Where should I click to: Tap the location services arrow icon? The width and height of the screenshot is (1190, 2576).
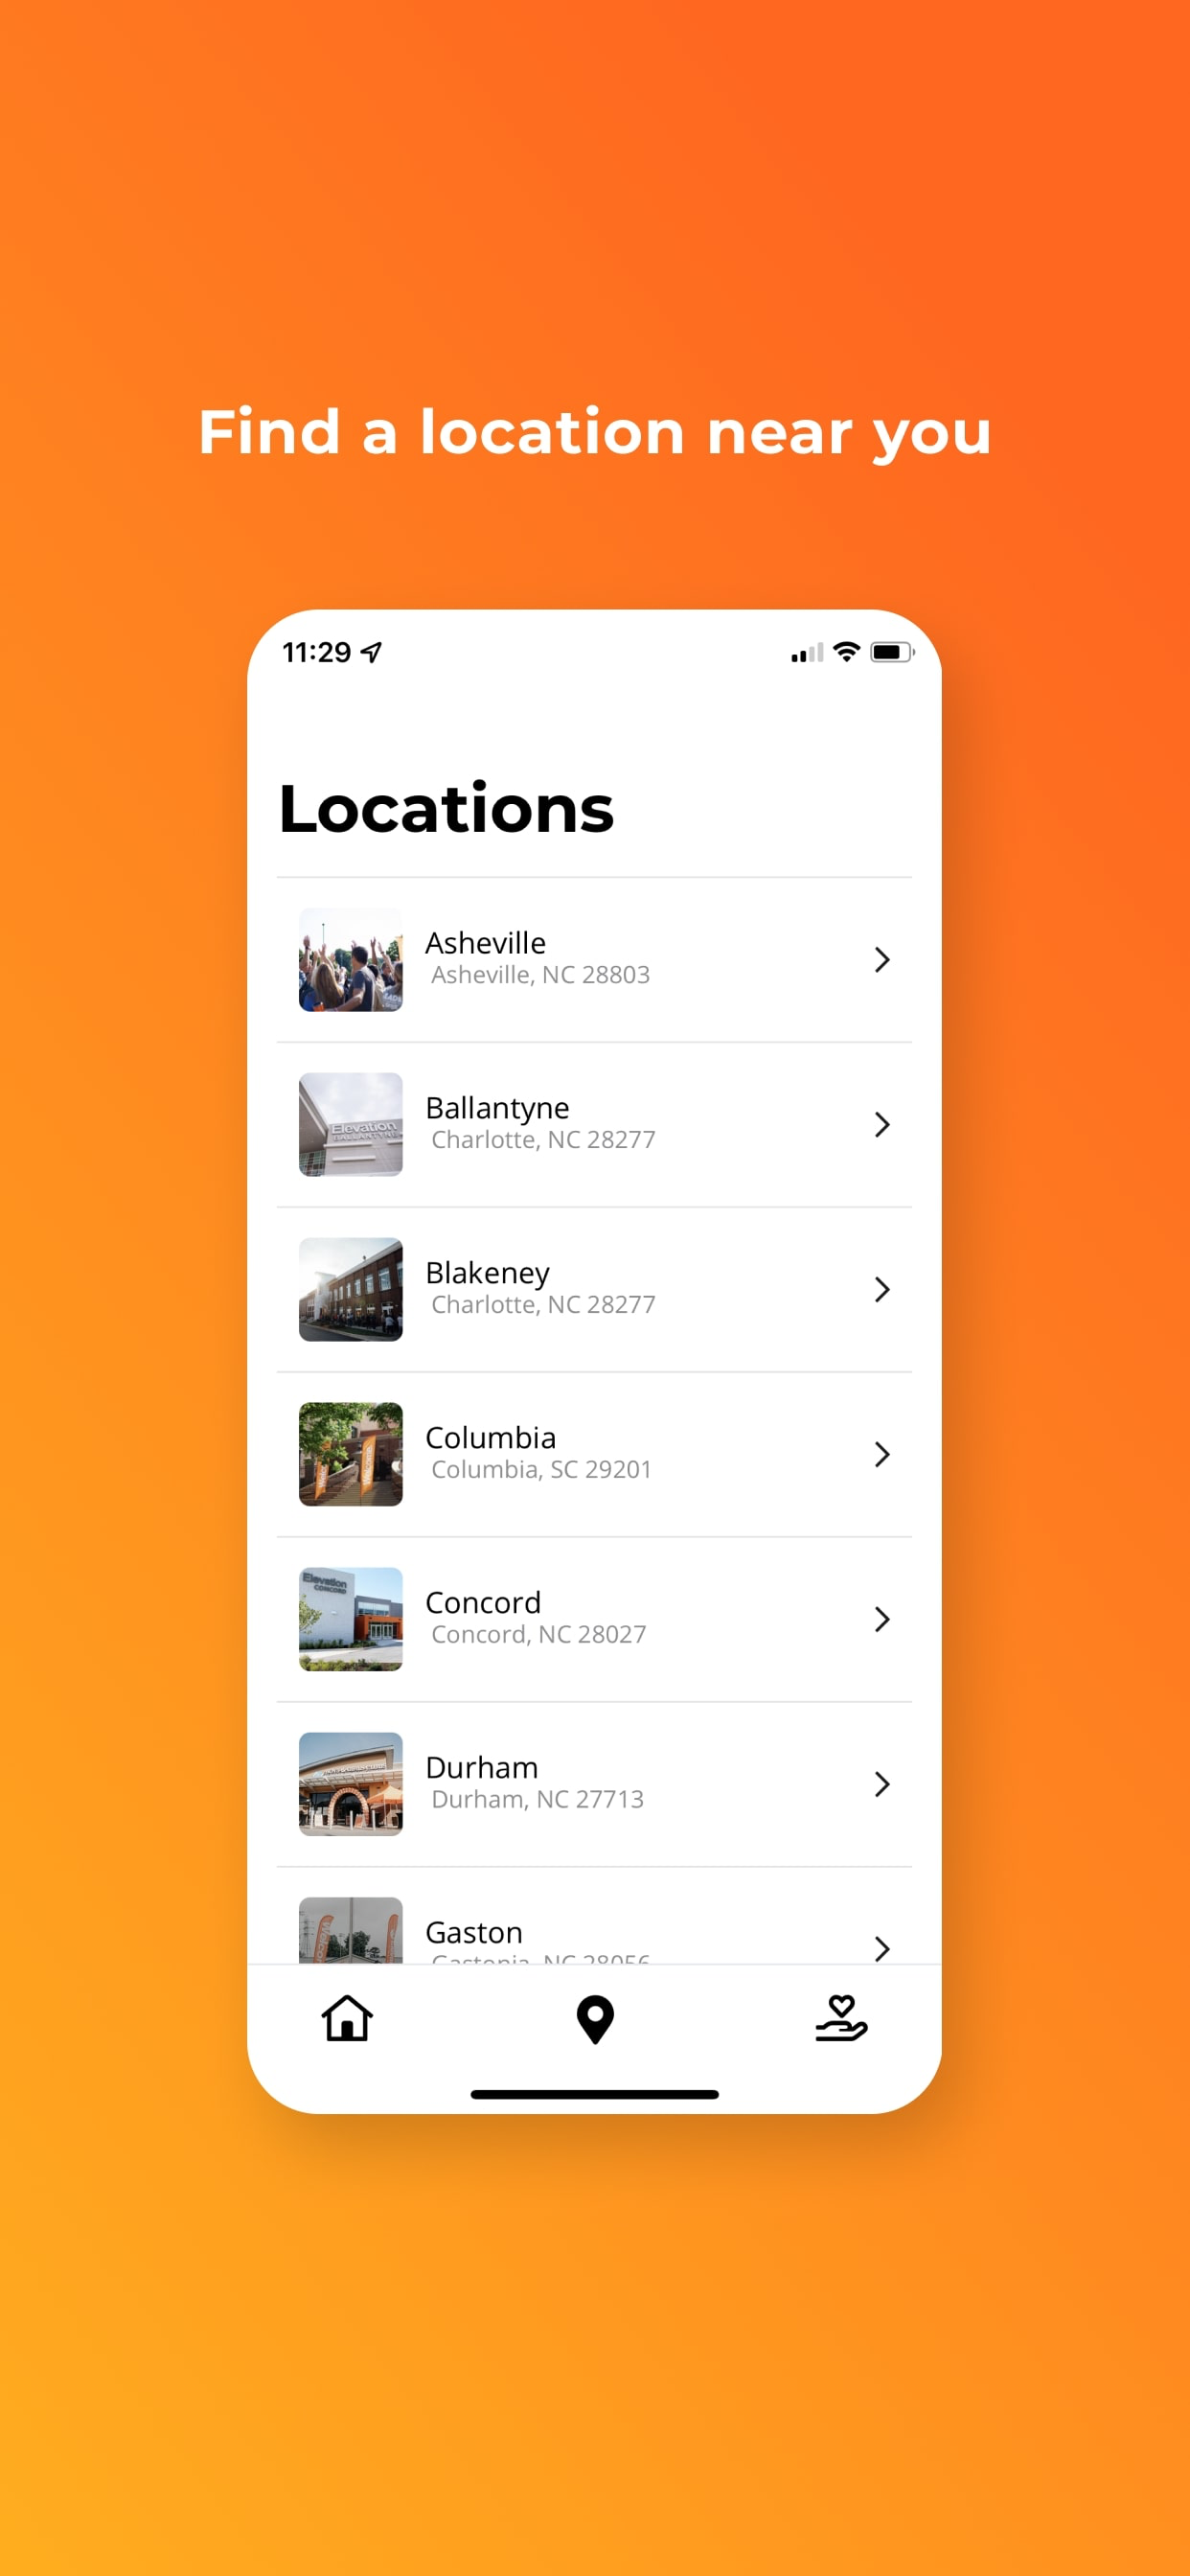[x=371, y=652]
